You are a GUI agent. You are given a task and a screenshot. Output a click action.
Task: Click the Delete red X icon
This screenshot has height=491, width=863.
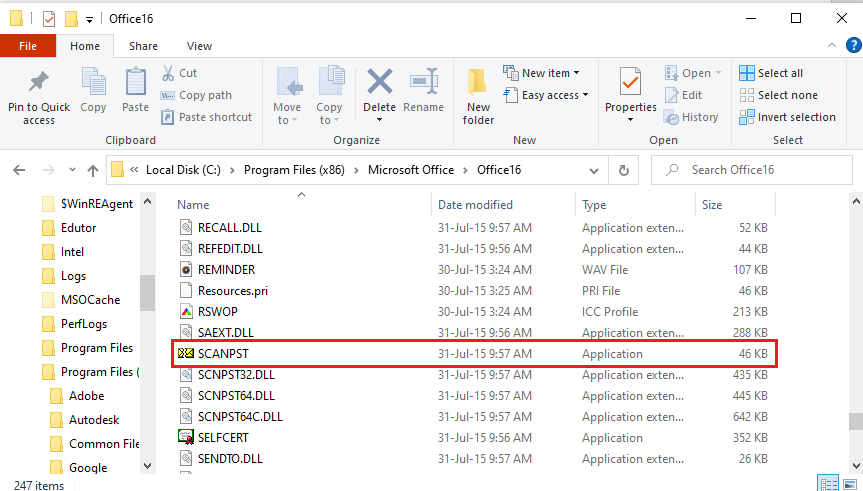coord(380,81)
